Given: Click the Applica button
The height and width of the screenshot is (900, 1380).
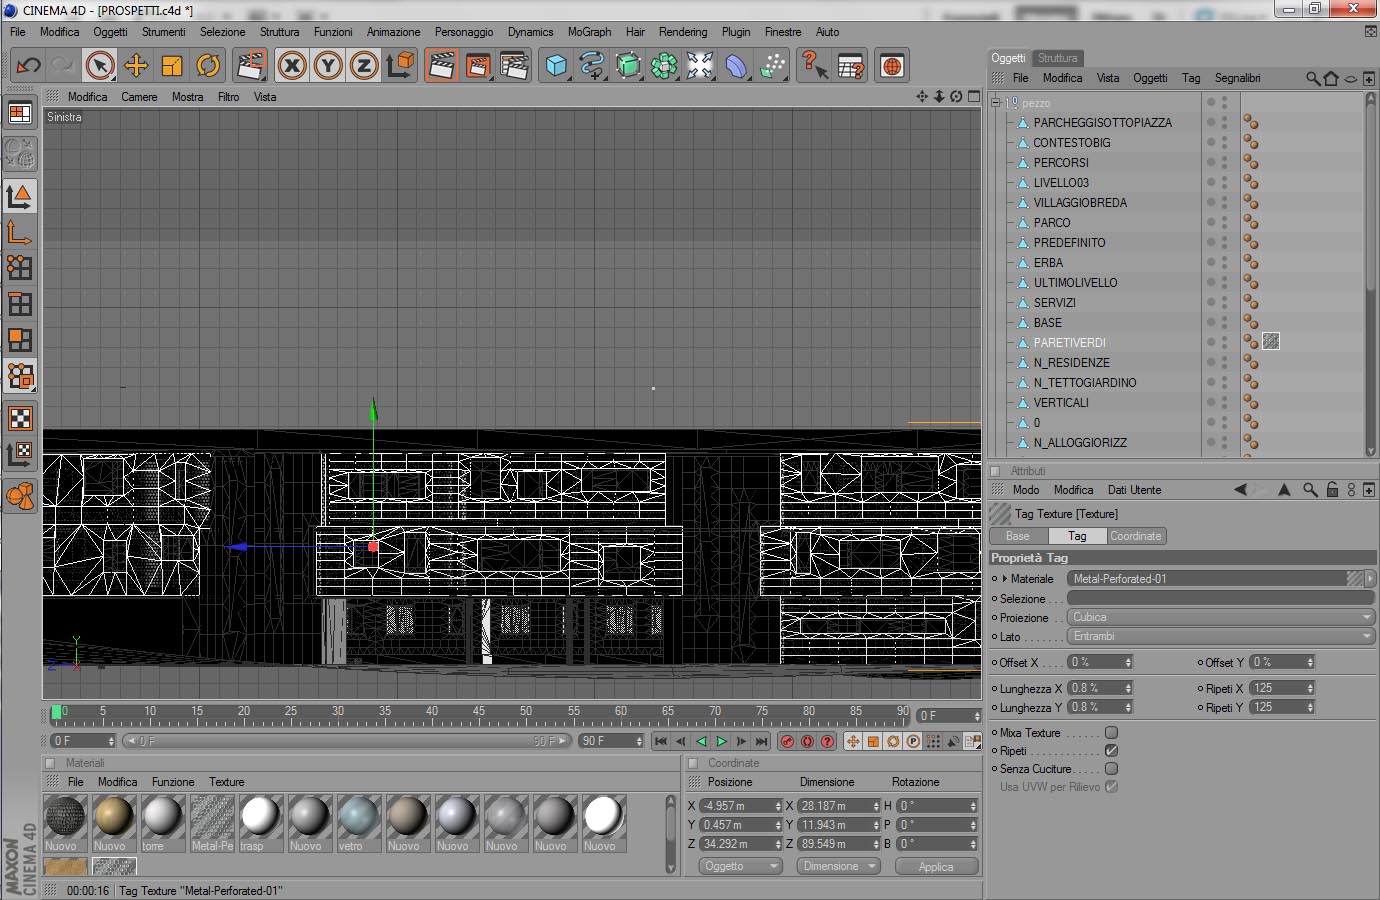Looking at the screenshot, I should pos(935,867).
